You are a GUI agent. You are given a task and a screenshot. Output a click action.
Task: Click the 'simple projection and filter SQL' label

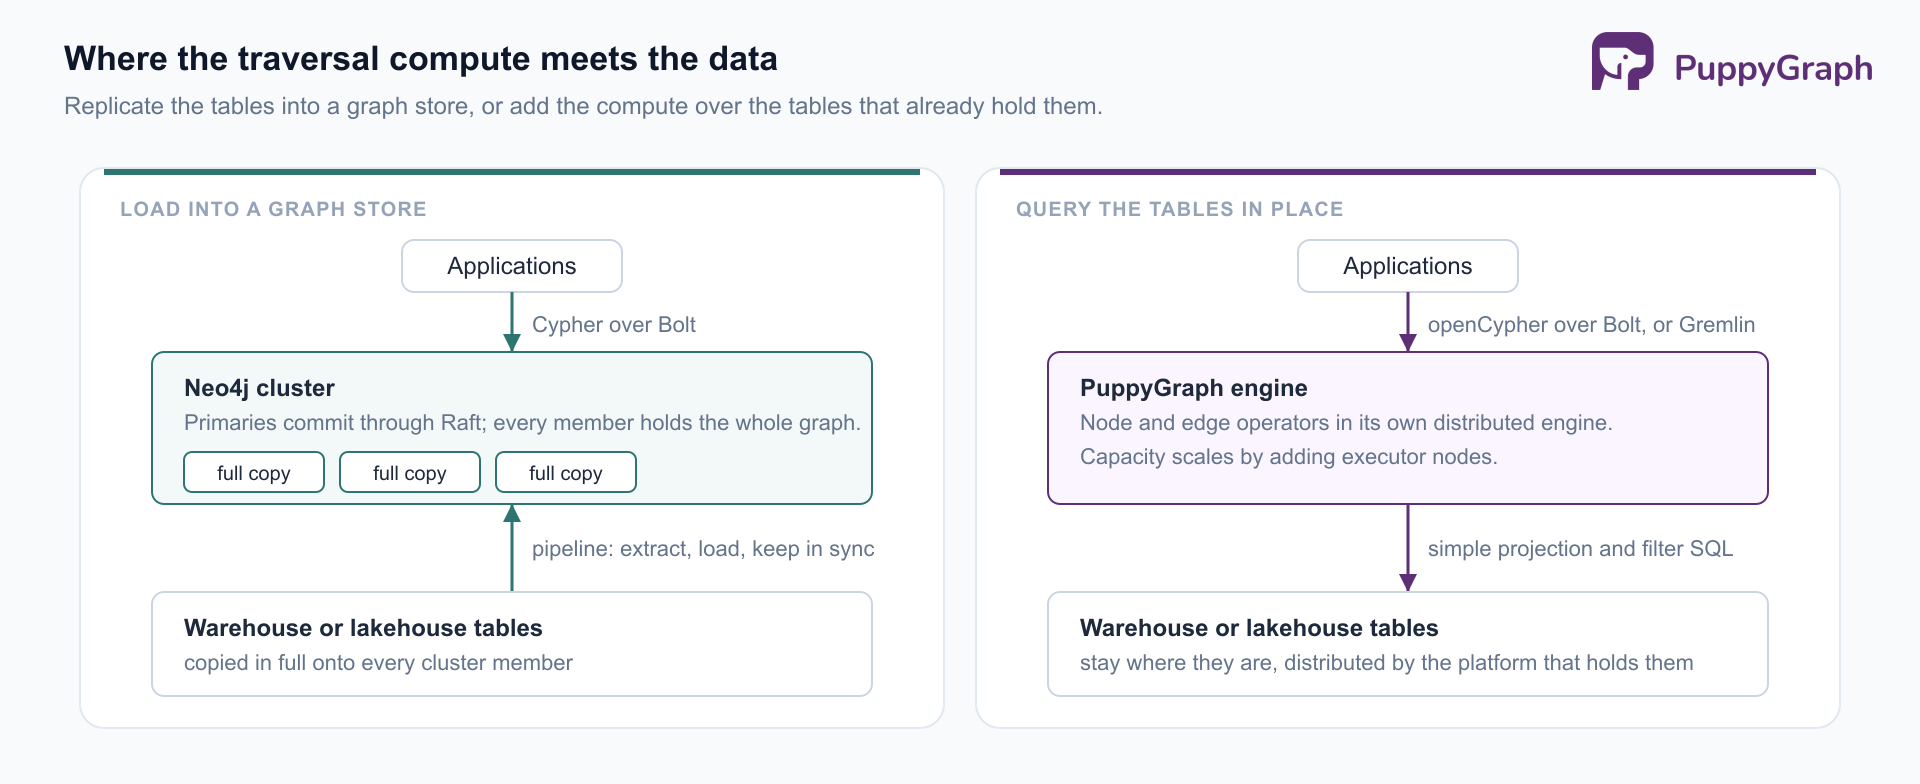pyautogui.click(x=1580, y=548)
